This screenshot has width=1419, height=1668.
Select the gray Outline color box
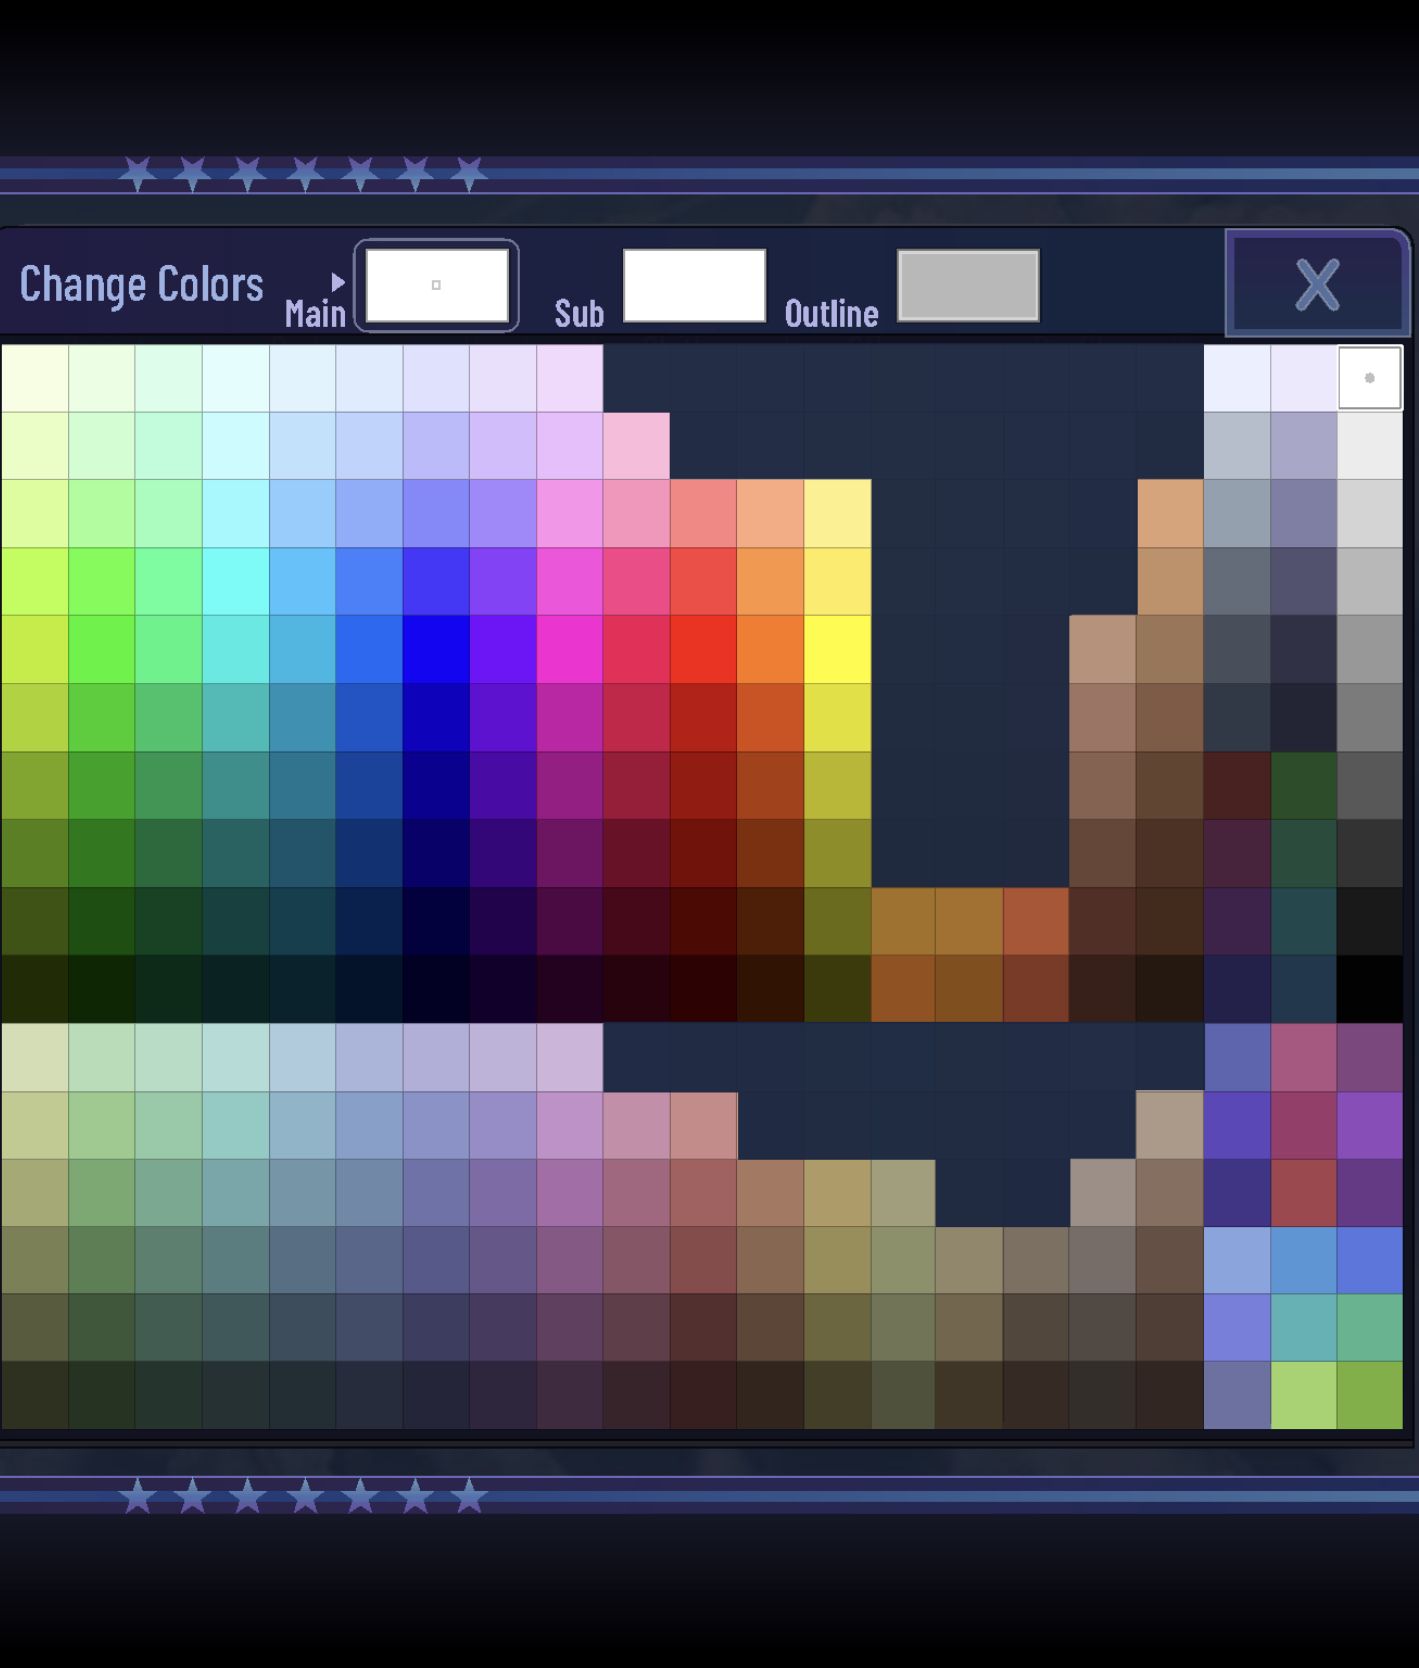pos(968,285)
